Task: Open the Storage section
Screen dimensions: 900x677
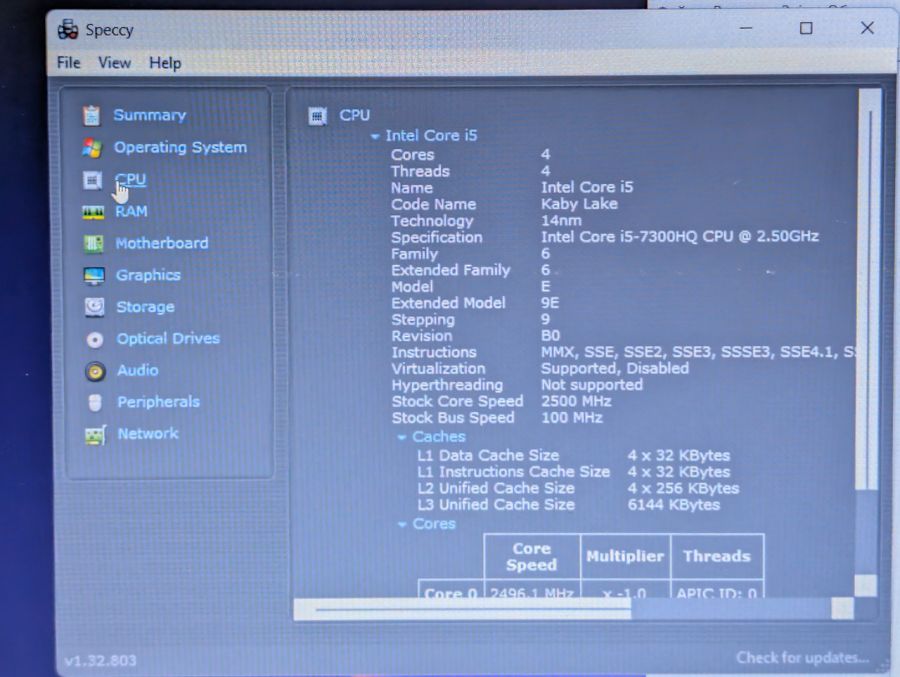Action: pos(145,307)
